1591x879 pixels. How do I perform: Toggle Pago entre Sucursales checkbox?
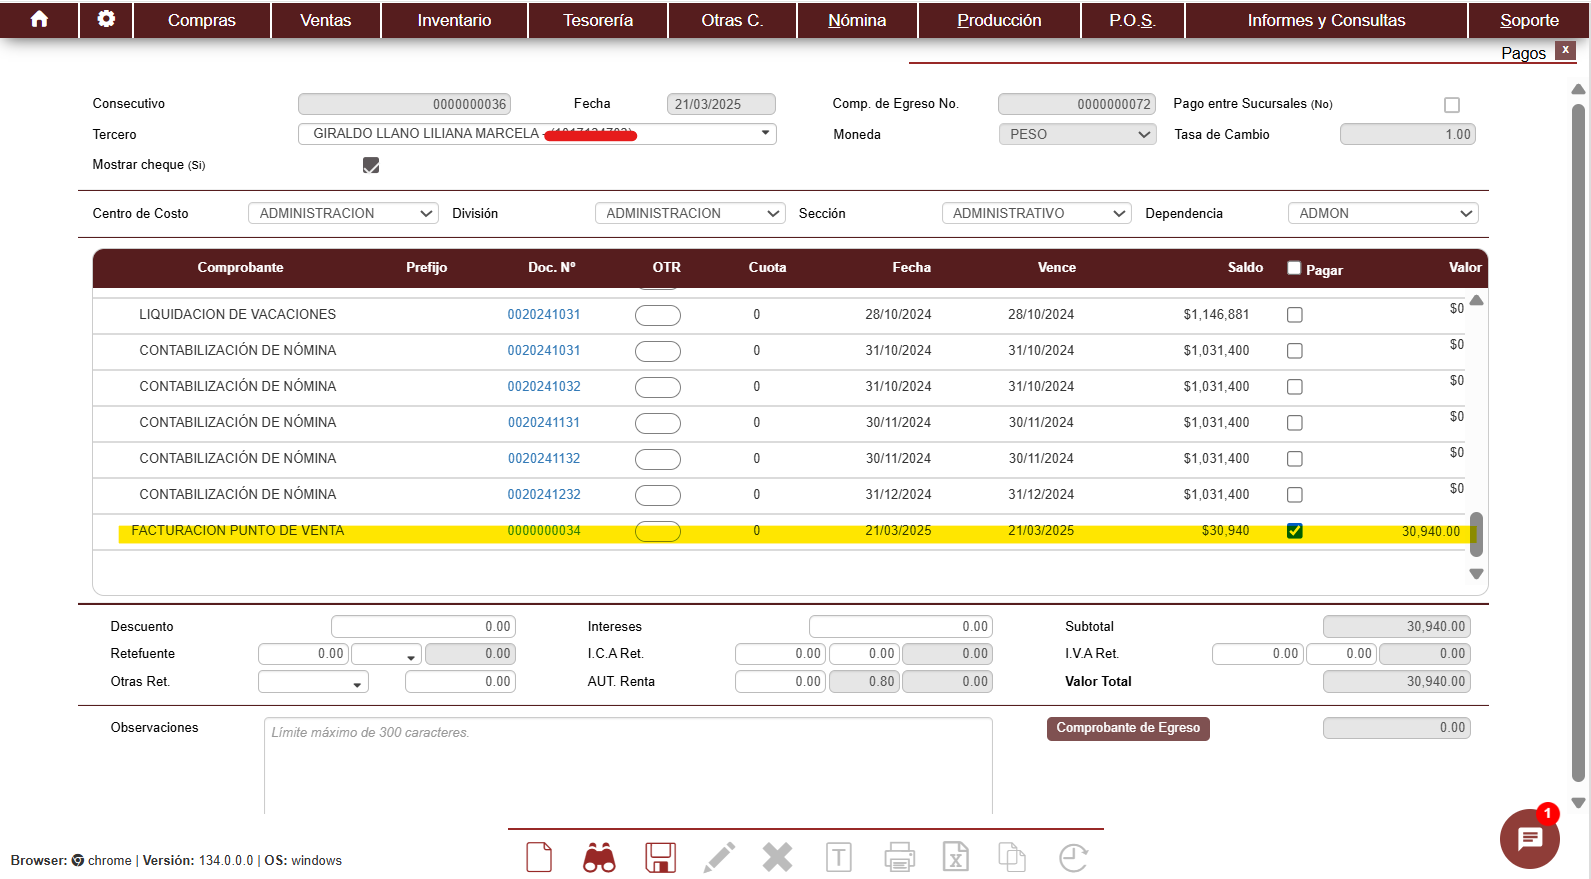coord(1452,105)
